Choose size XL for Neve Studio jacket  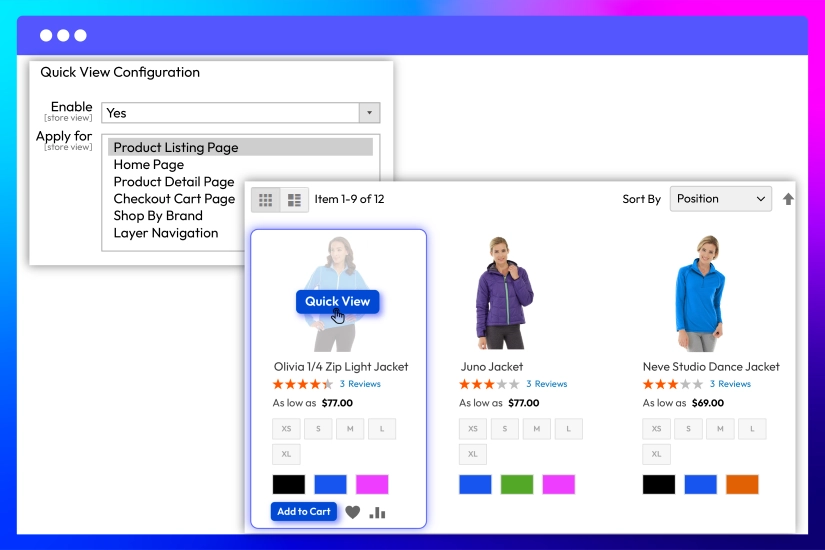[657, 454]
